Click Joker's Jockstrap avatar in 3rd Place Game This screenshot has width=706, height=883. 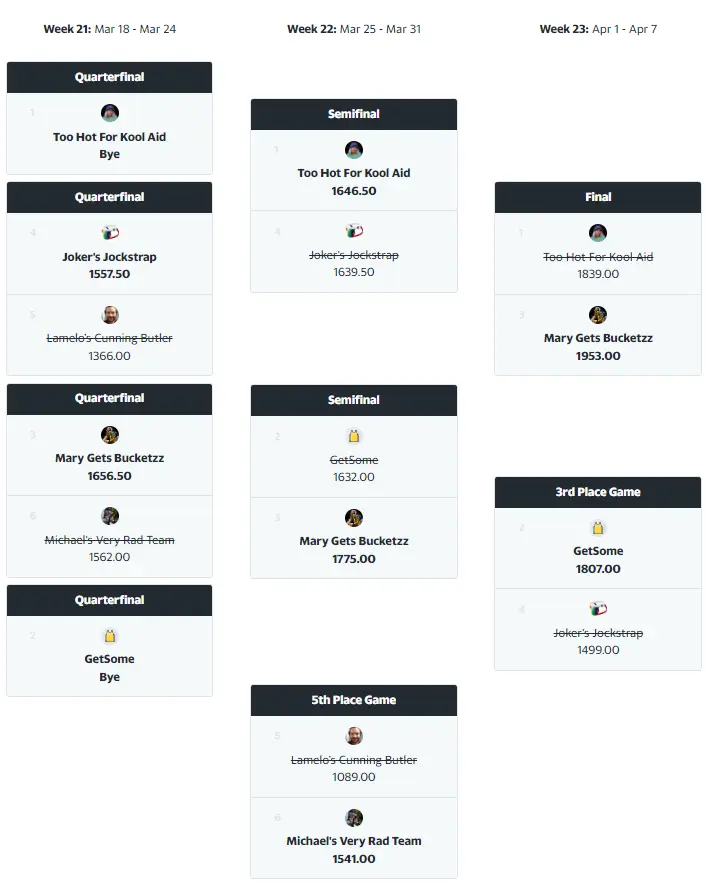598,609
